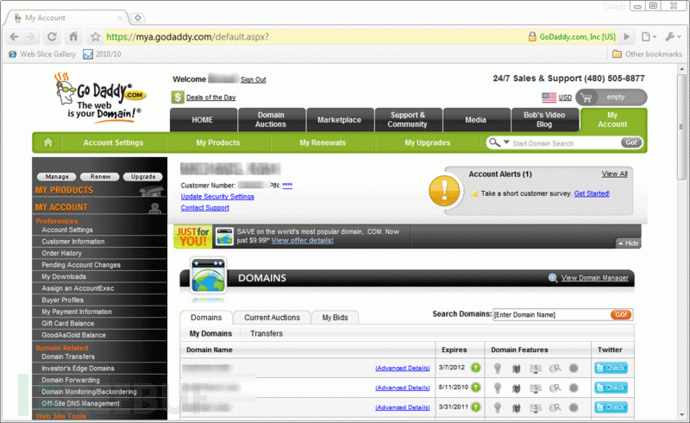Screen dimensions: 690x423
Task: Click the USD currency link
Action: pos(565,97)
